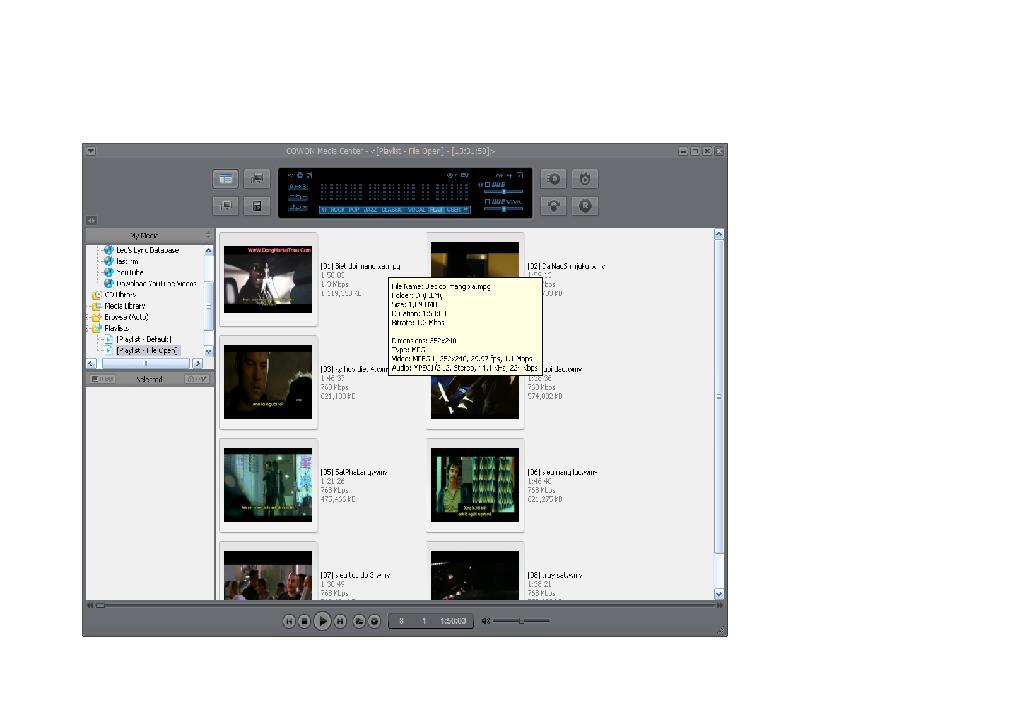Toggle the BBE ViVA effect checkbox

point(487,202)
